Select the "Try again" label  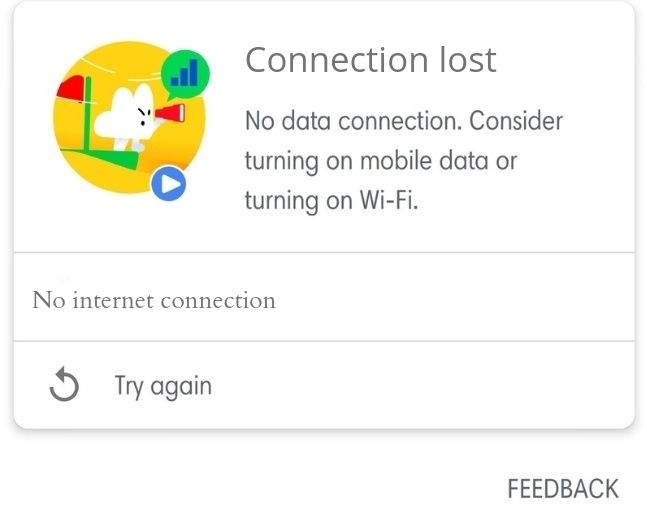[x=163, y=386]
